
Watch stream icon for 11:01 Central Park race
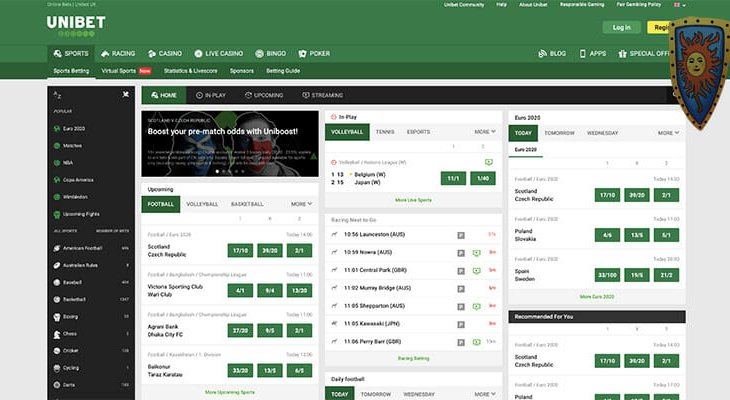476,271
